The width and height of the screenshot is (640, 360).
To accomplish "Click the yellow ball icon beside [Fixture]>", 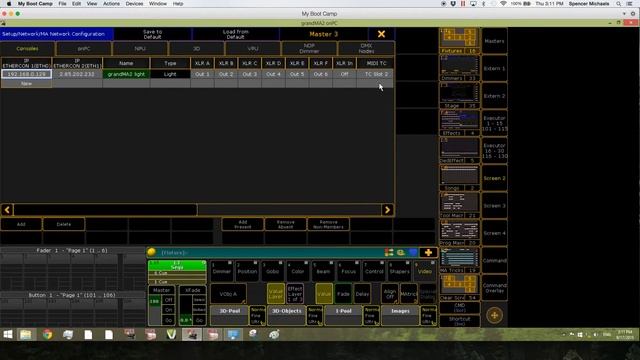I will click(x=151, y=252).
